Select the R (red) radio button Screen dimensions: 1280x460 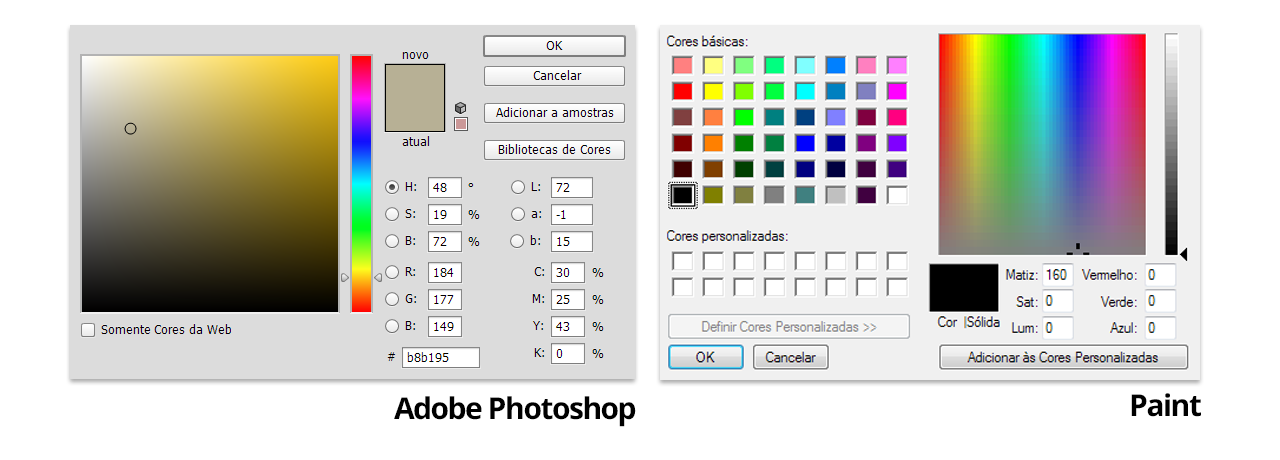392,271
